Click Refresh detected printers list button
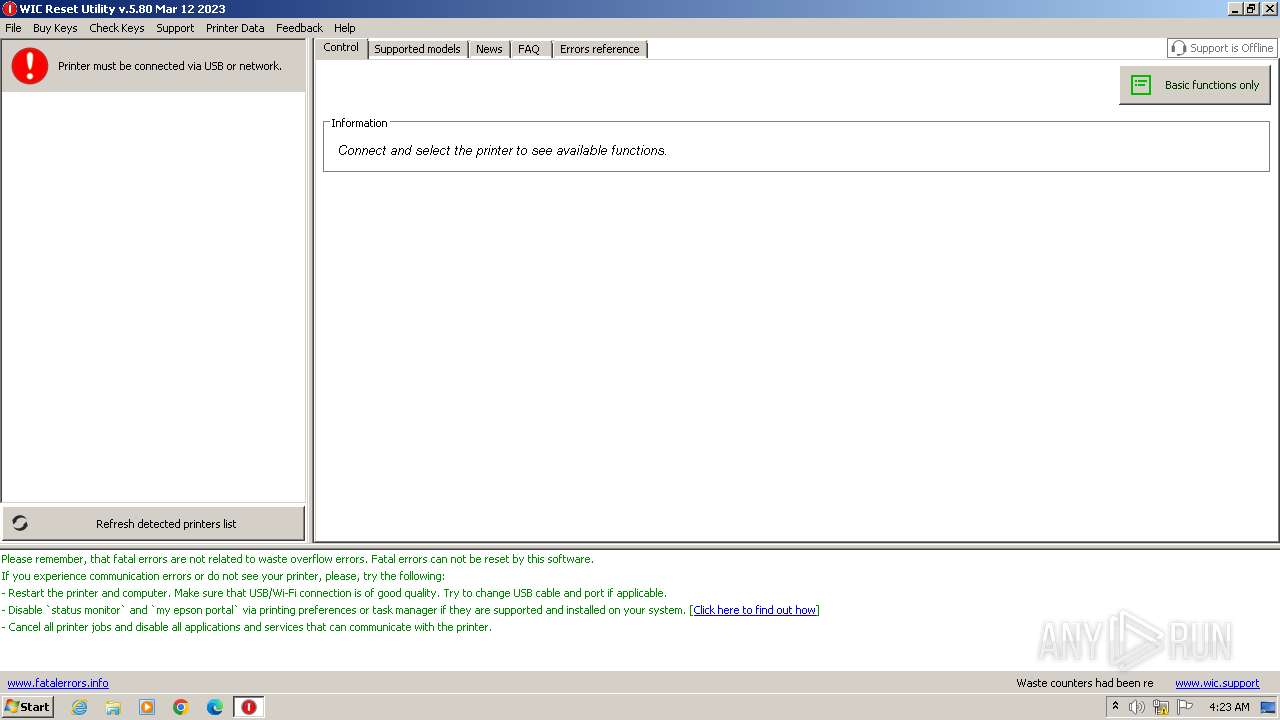 (x=153, y=523)
